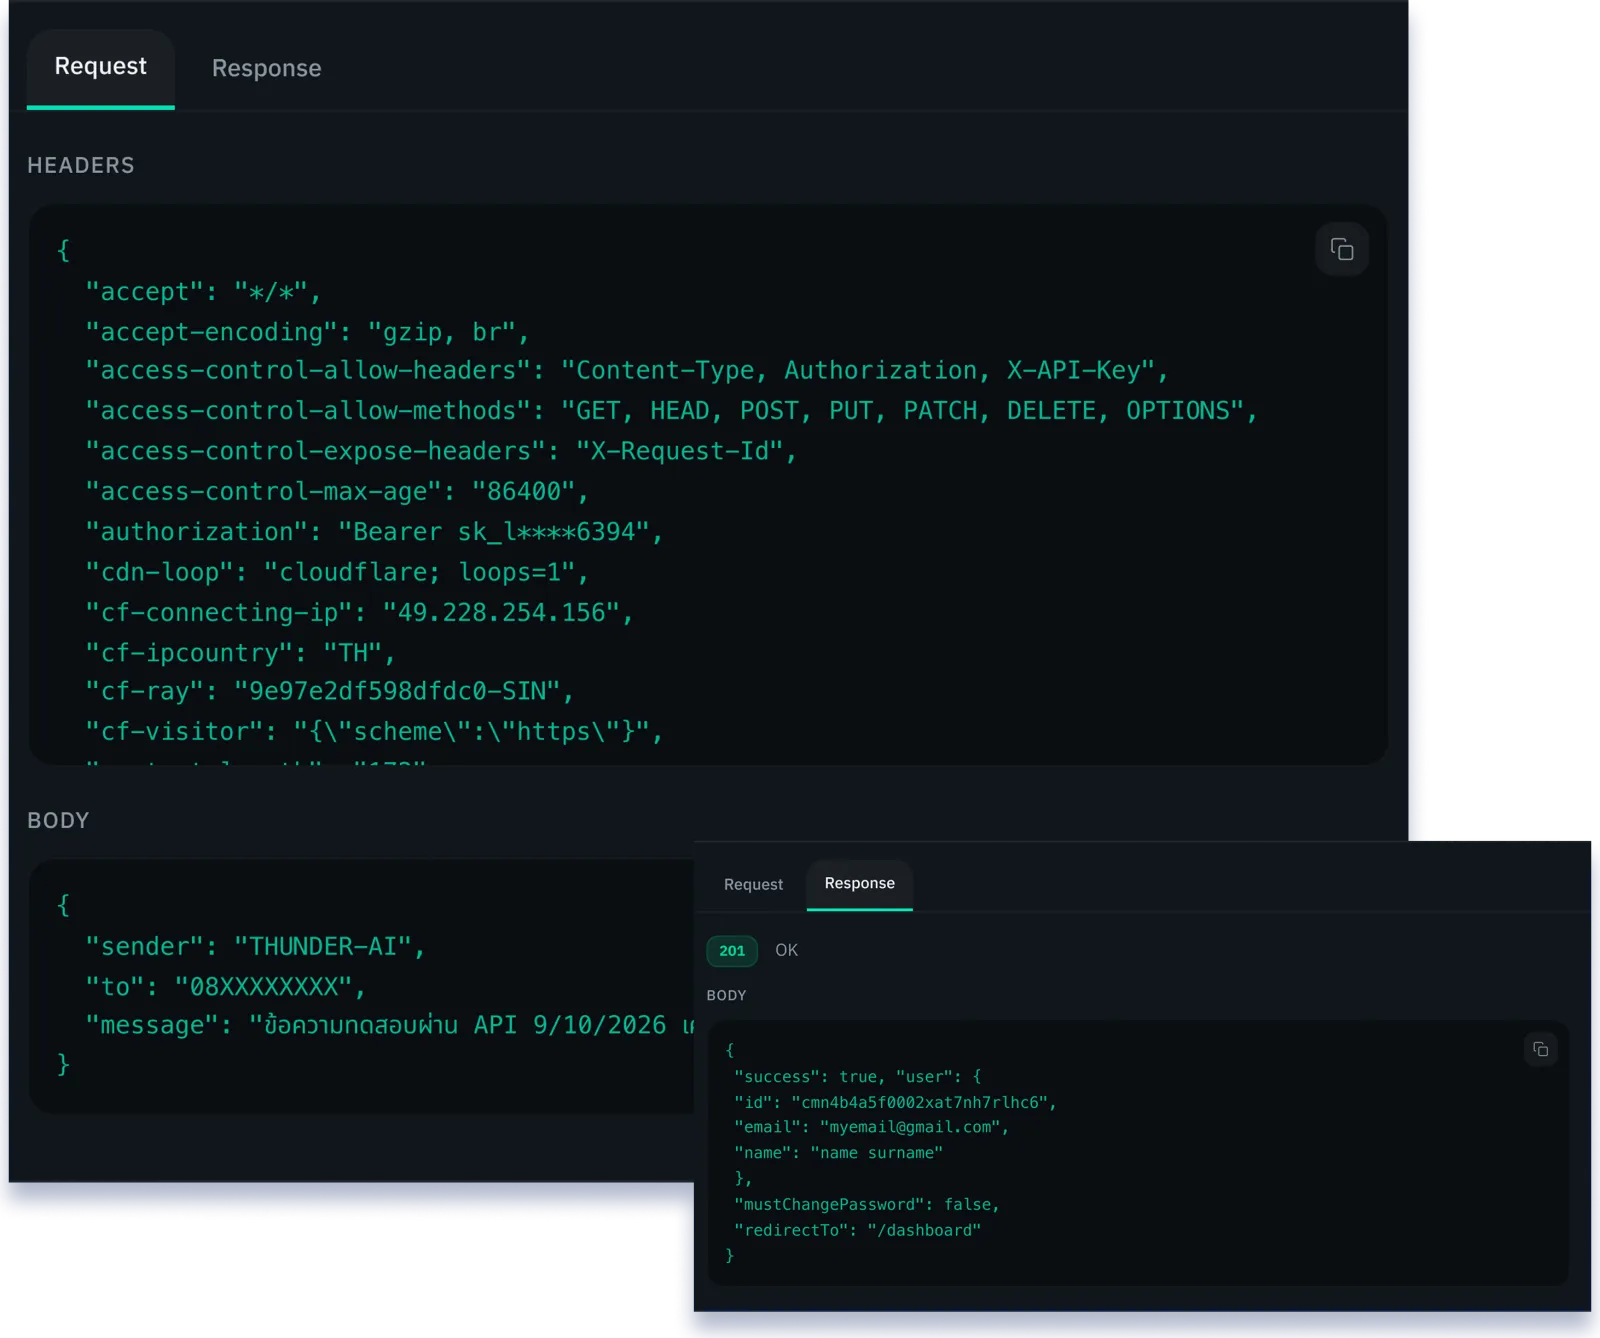The height and width of the screenshot is (1338, 1600).
Task: Select the Response tab in bottom panel
Action: 859,883
